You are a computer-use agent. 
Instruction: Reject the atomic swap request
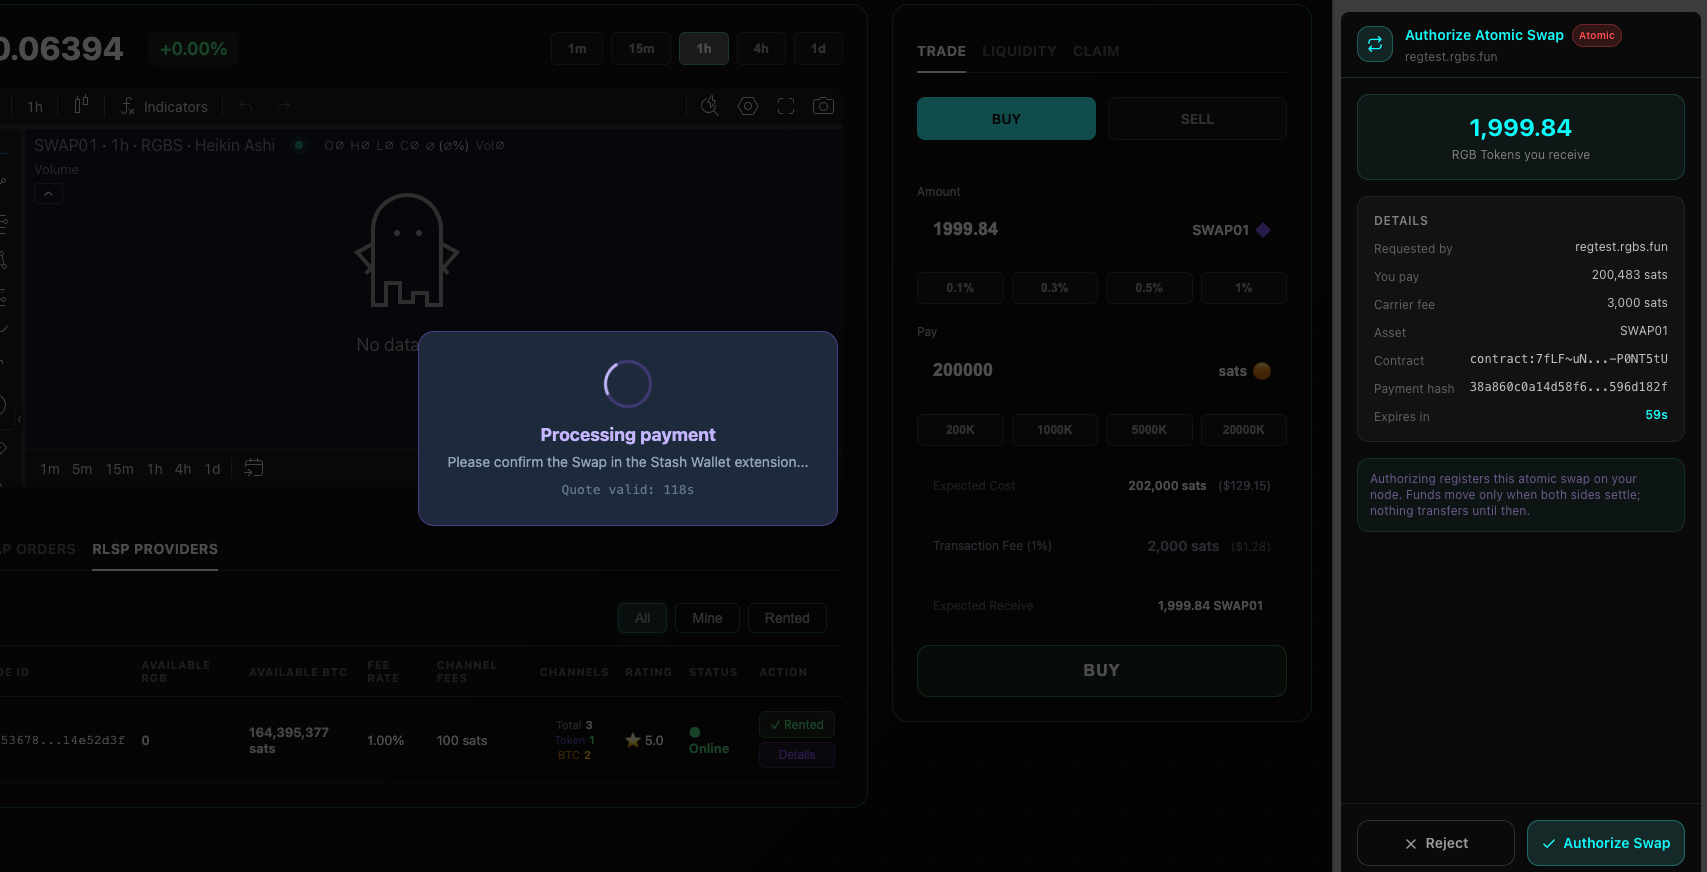1435,843
